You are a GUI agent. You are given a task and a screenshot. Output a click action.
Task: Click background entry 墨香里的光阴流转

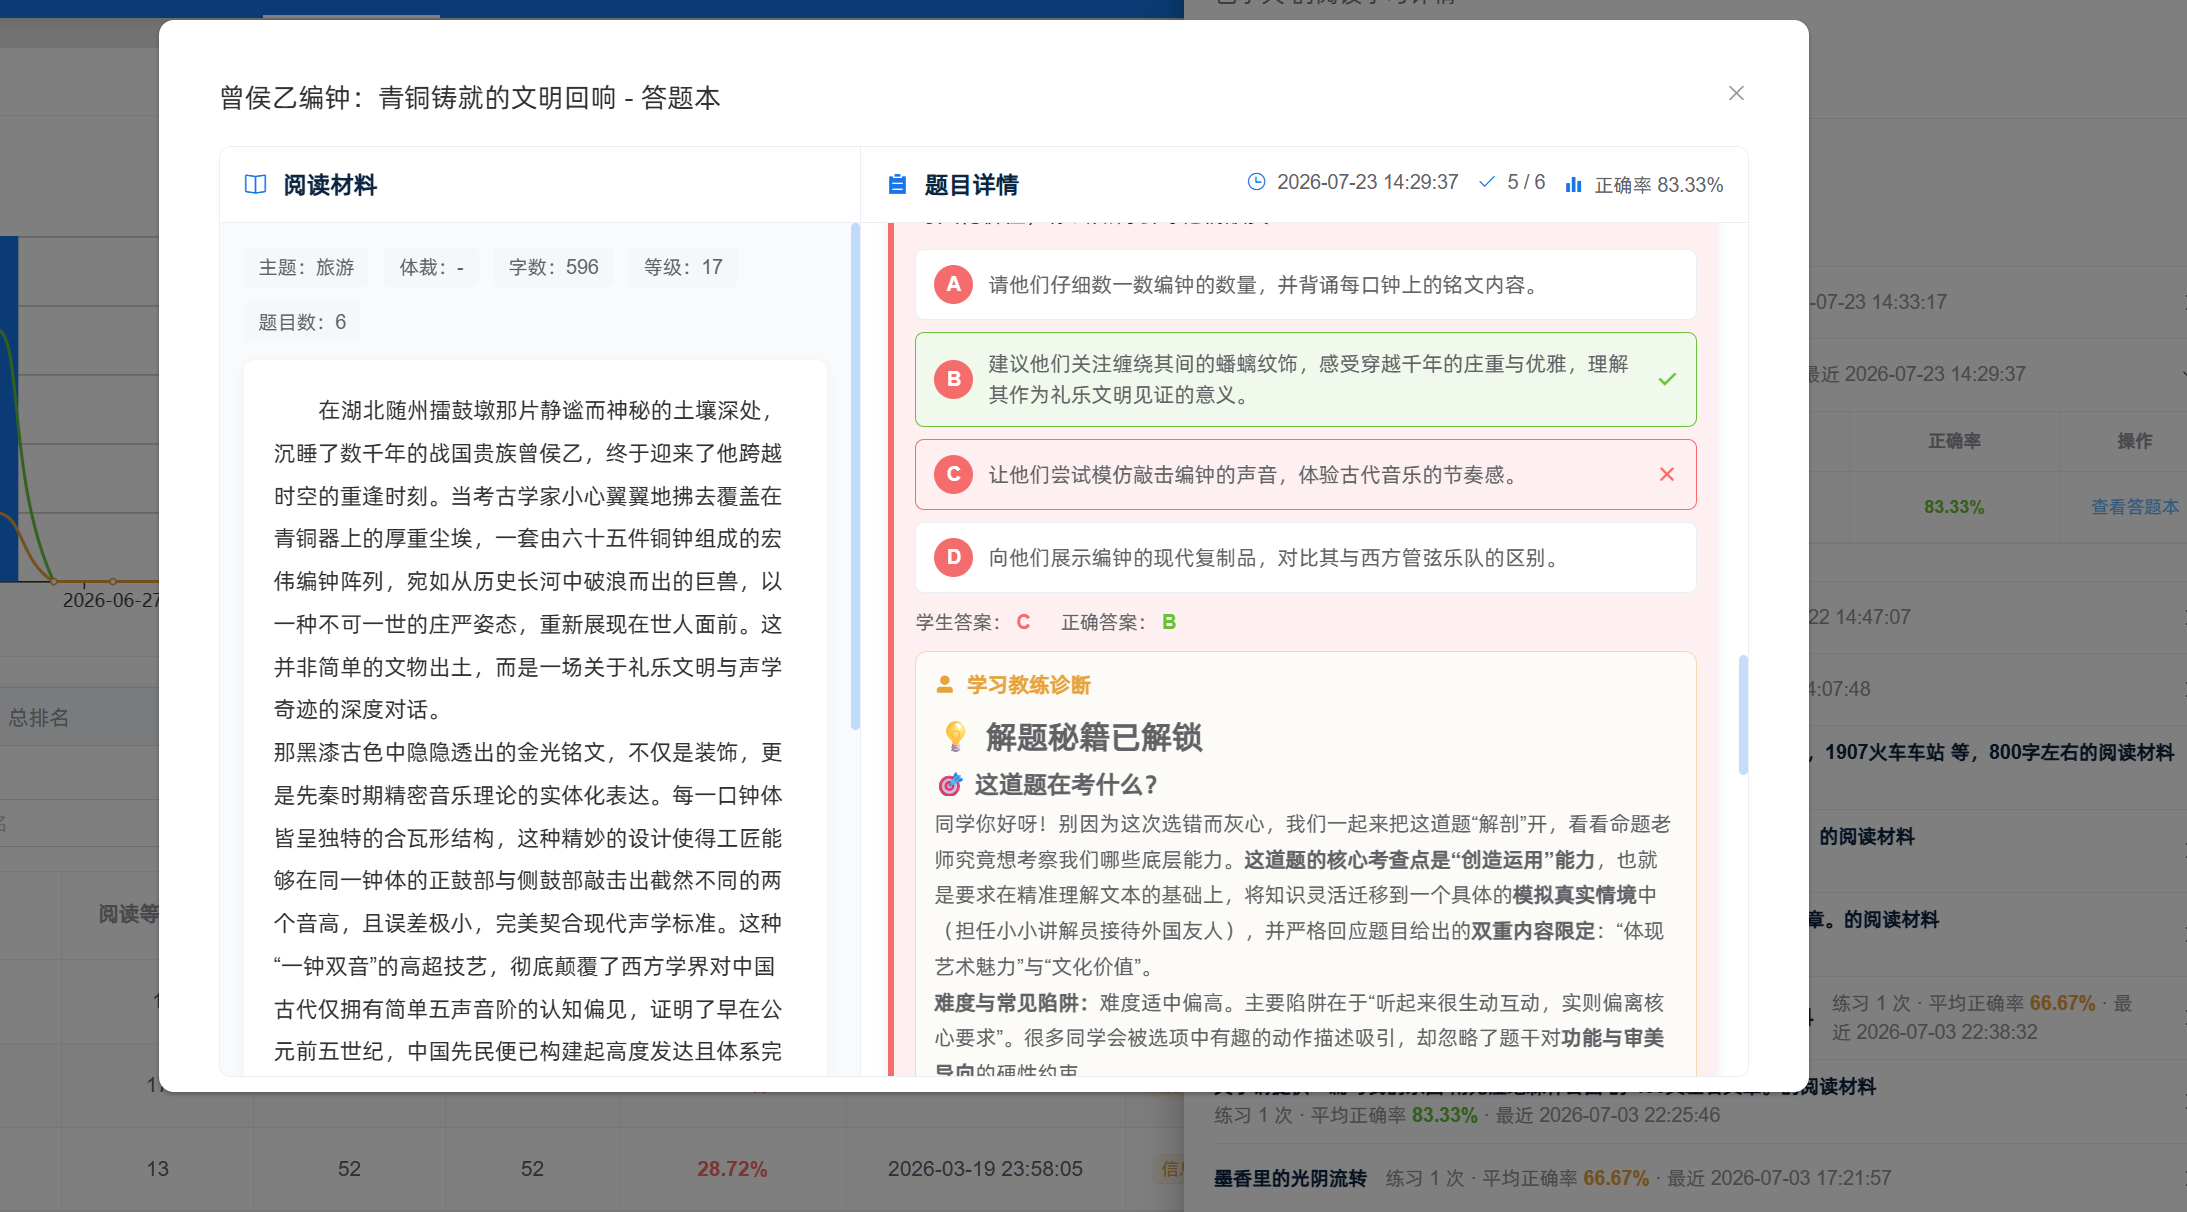pos(1290,1179)
